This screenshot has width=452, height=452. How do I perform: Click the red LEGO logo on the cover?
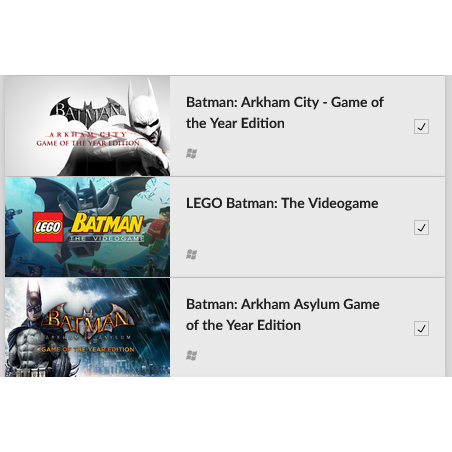pyautogui.click(x=48, y=227)
